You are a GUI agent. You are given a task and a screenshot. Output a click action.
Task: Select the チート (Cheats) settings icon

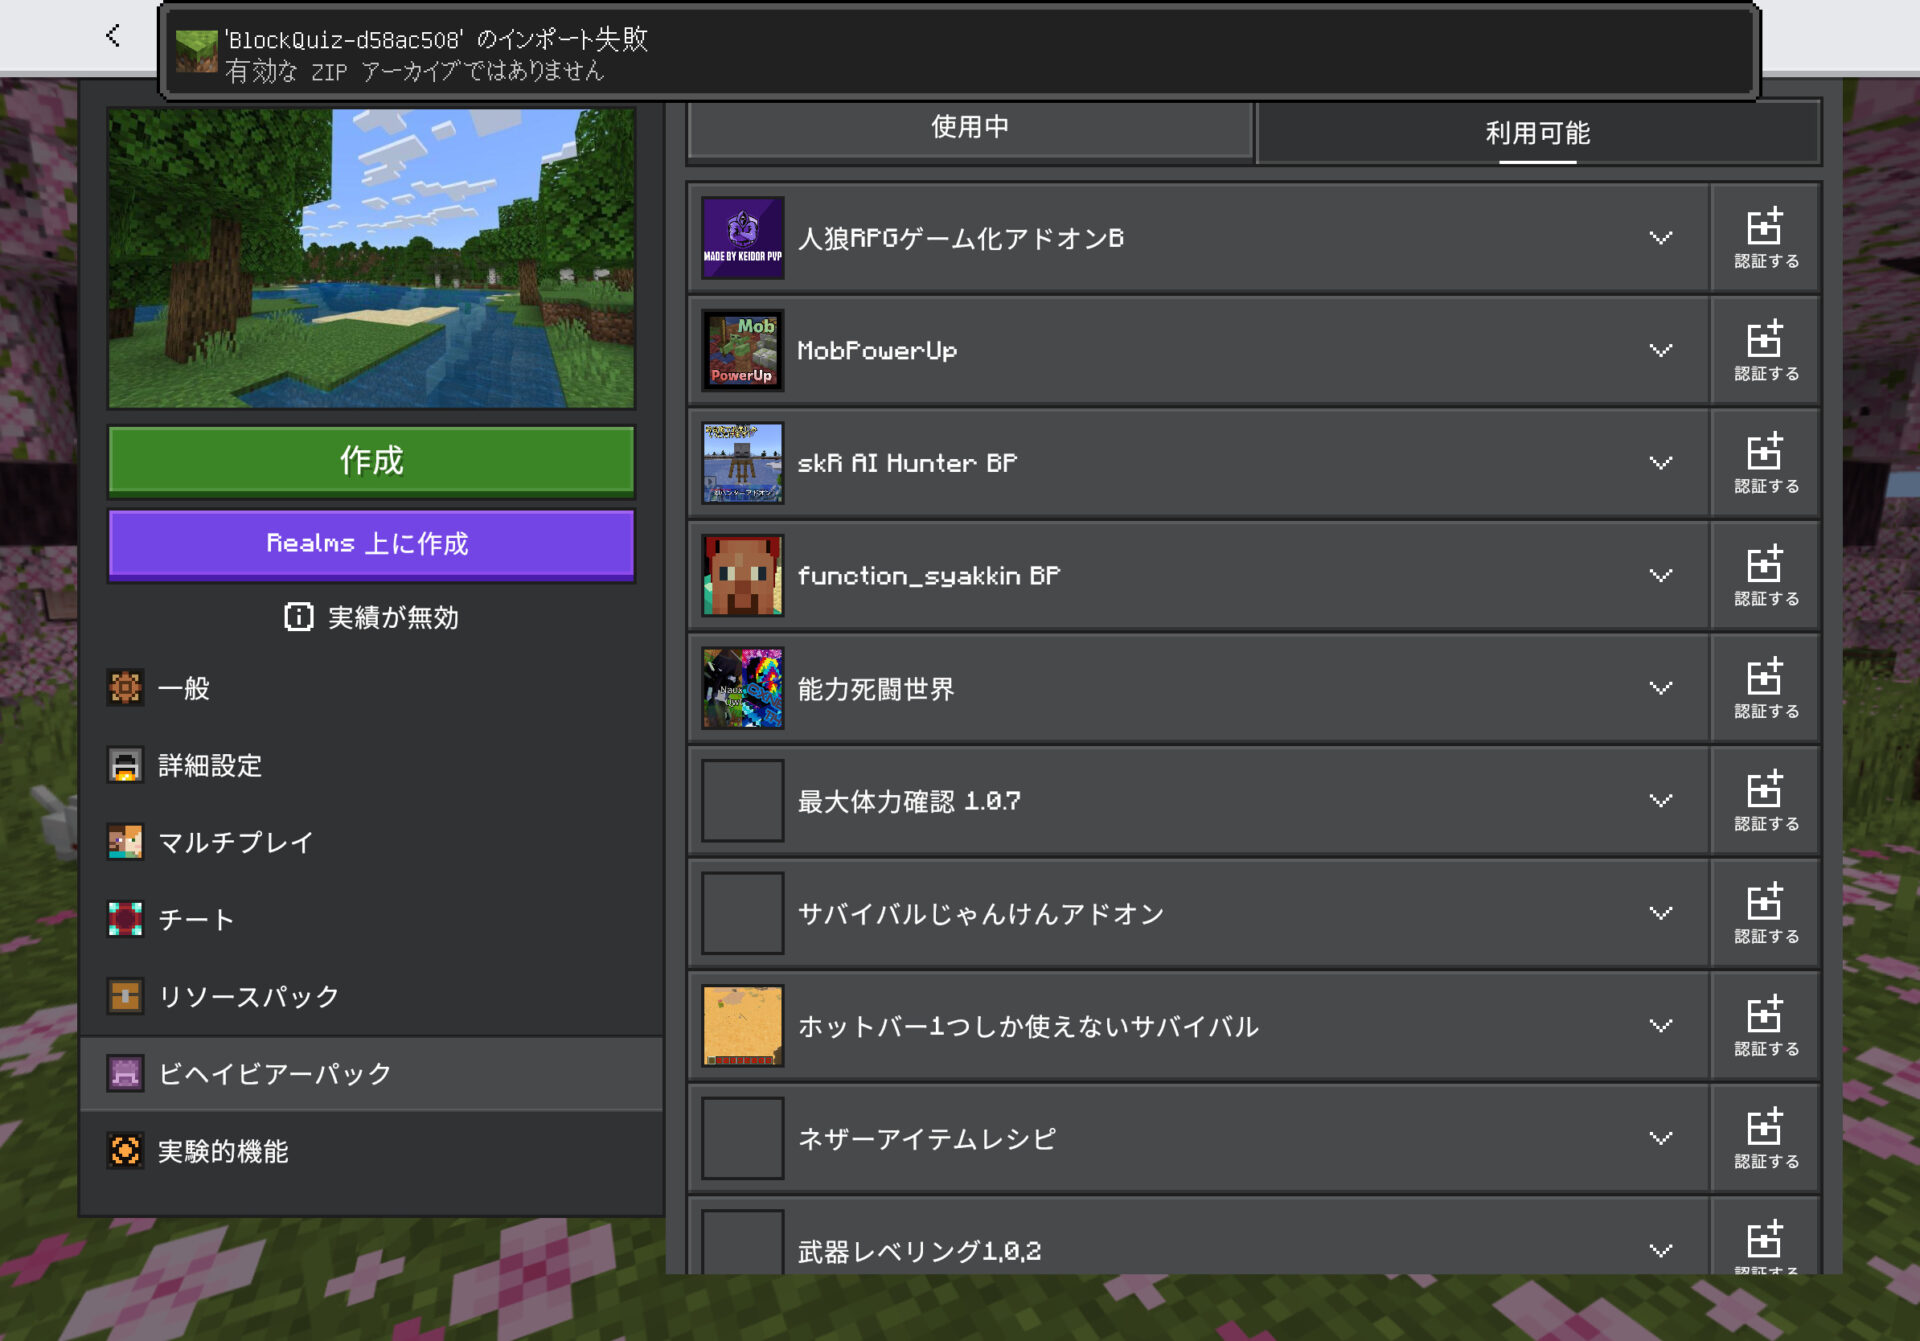pyautogui.click(x=125, y=919)
